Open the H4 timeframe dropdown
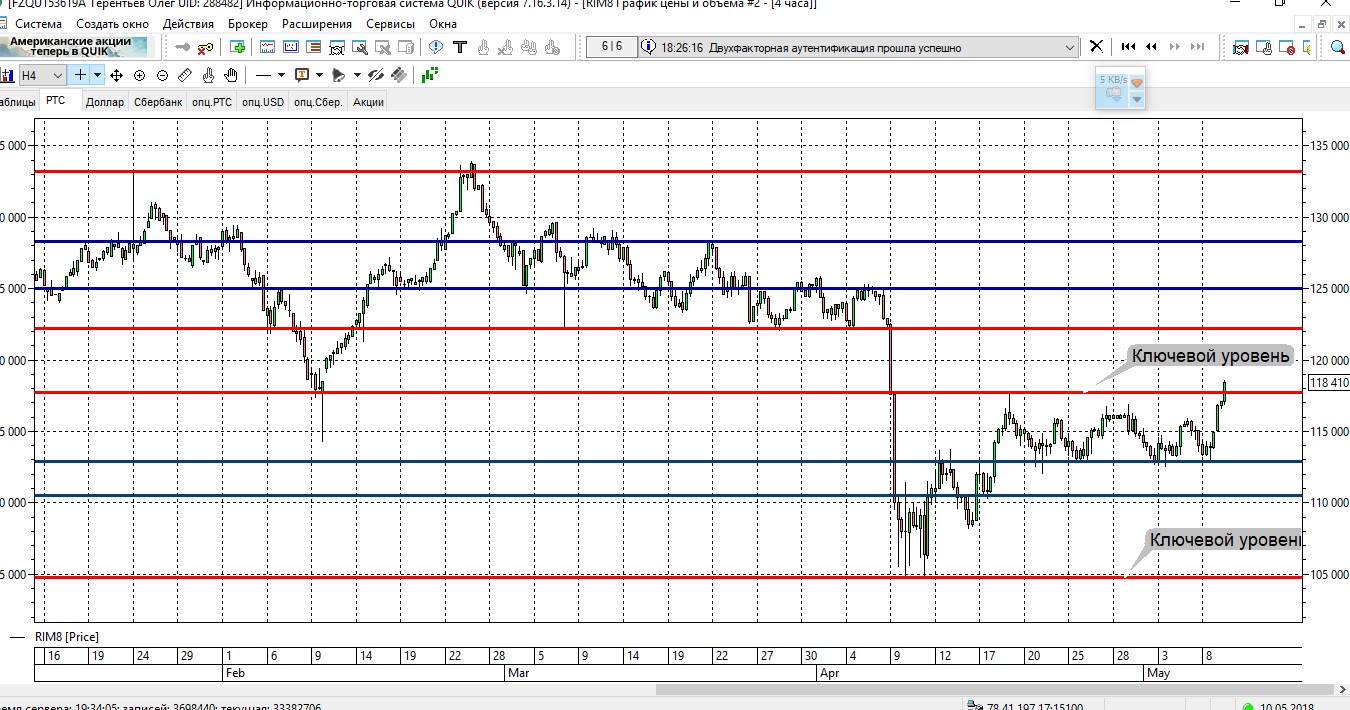Viewport: 1350px width, 710px height. [x=57, y=75]
